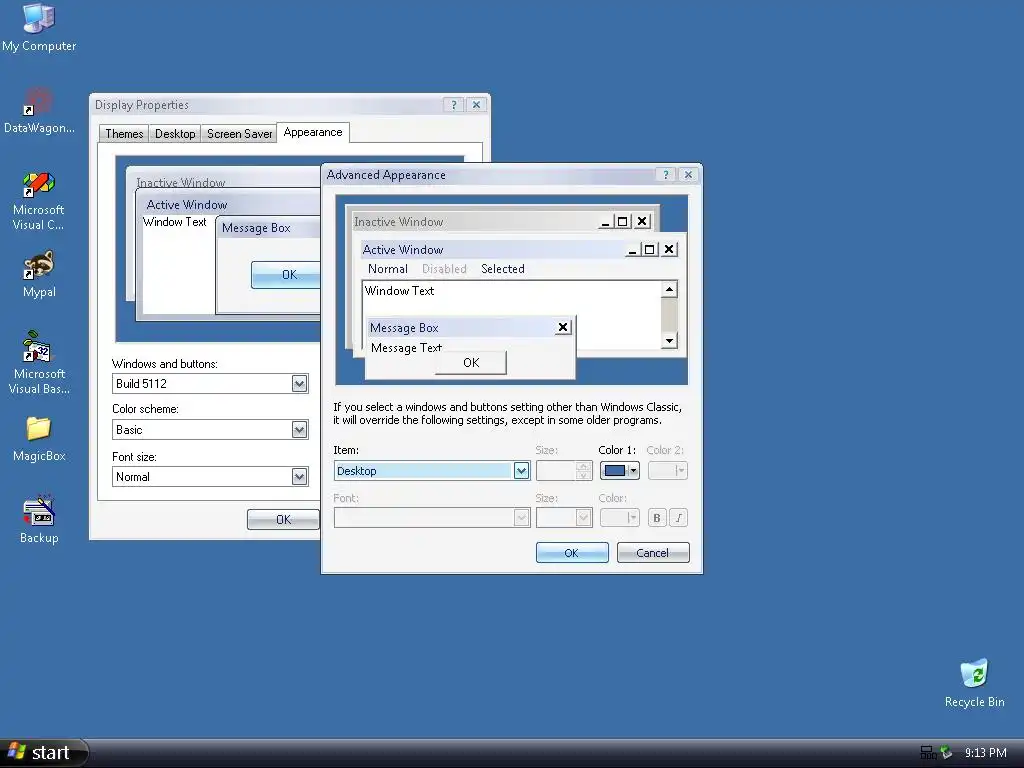Click Selected menu item in preview
Image resolution: width=1024 pixels, height=768 pixels.
point(503,269)
